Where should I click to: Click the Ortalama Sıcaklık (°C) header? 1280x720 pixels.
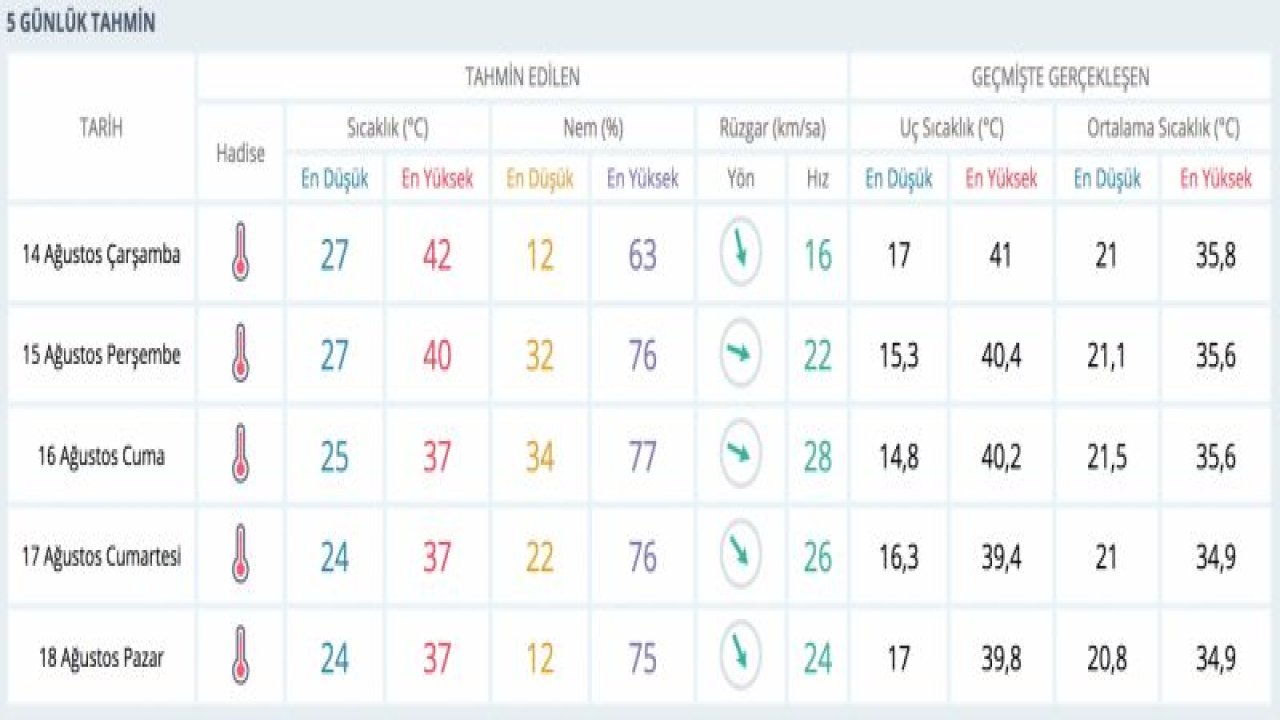(x=1162, y=128)
